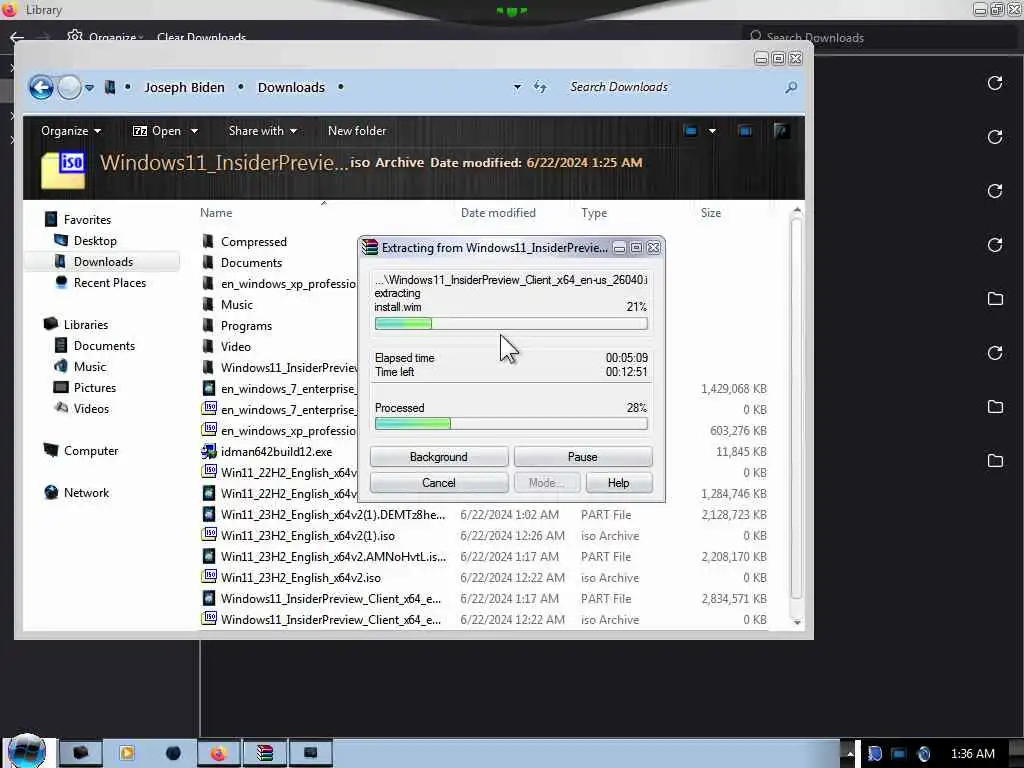1024x768 pixels.
Task: Select Win11_23H2_English_x64v2.AMNoHvtL PART file
Action: point(333,556)
